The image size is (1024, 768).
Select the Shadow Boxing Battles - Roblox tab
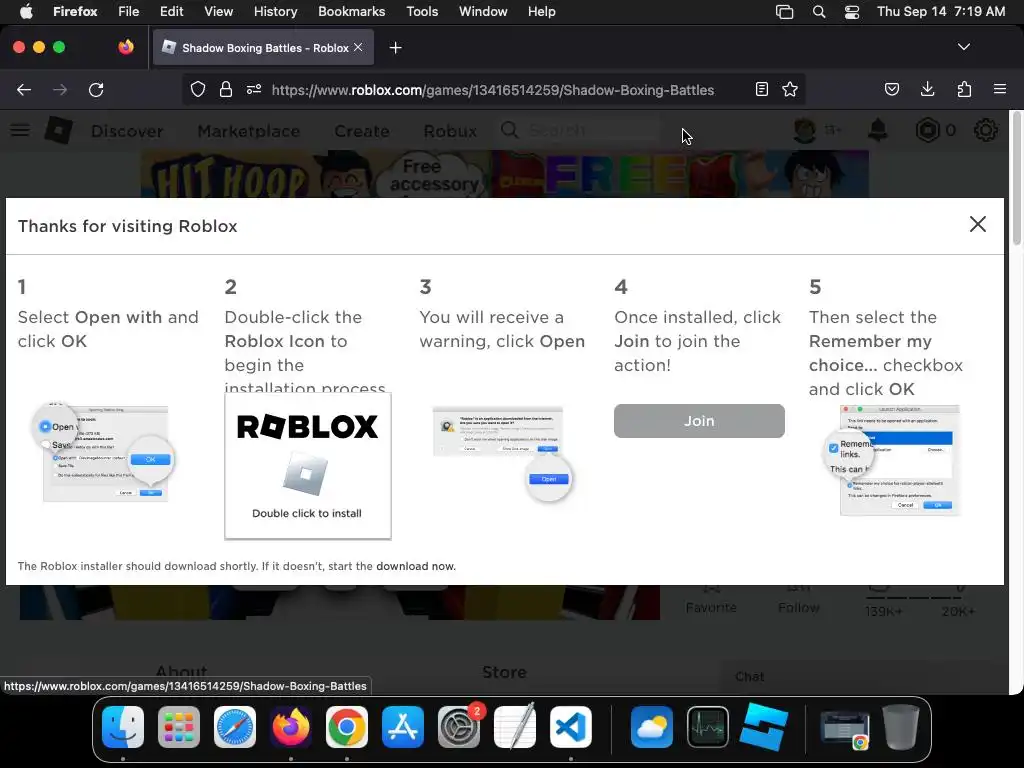263,48
